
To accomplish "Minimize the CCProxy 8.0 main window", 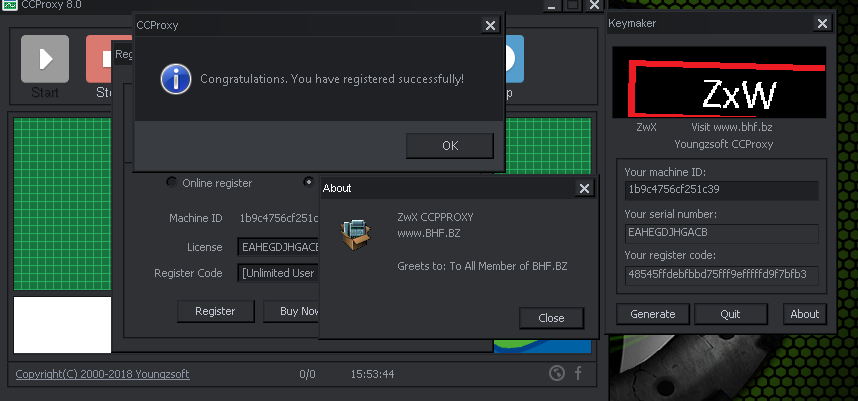I will [x=552, y=5].
